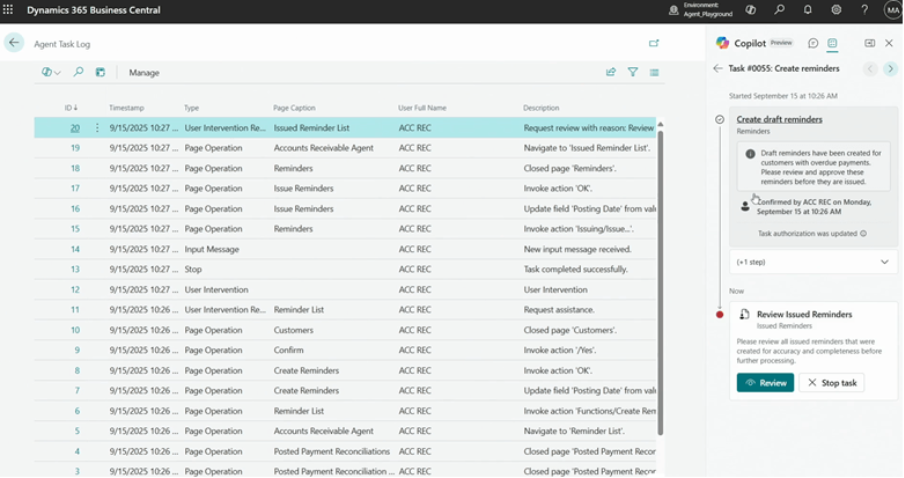
Task: Click the Review button
Action: [x=765, y=383]
